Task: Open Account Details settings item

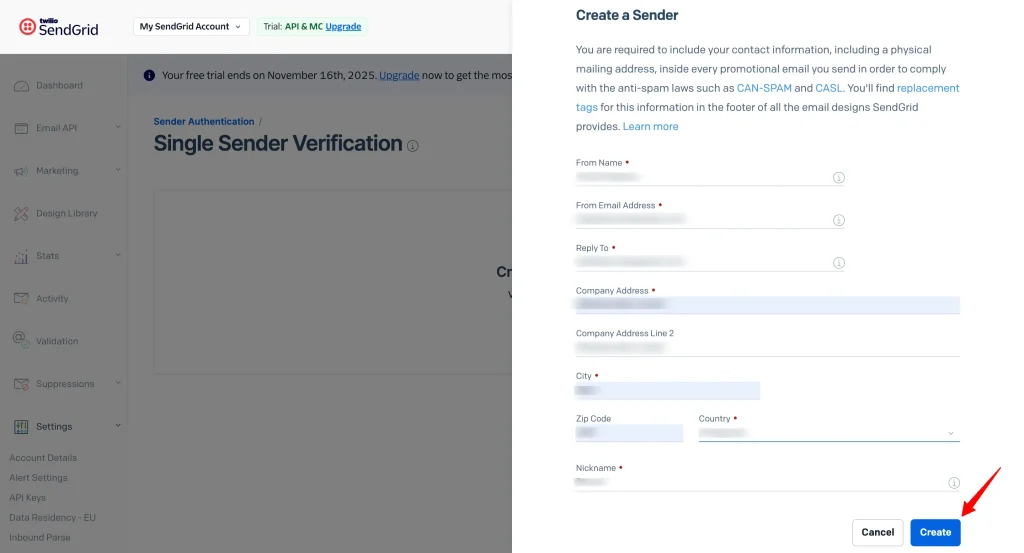Action: 43,458
